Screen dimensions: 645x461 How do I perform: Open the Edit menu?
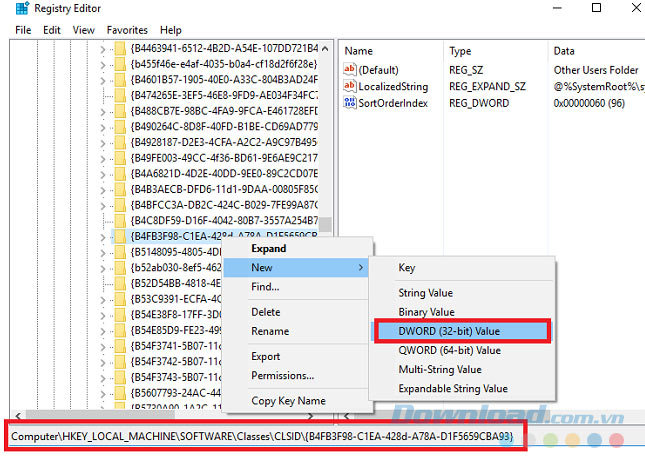coord(51,30)
